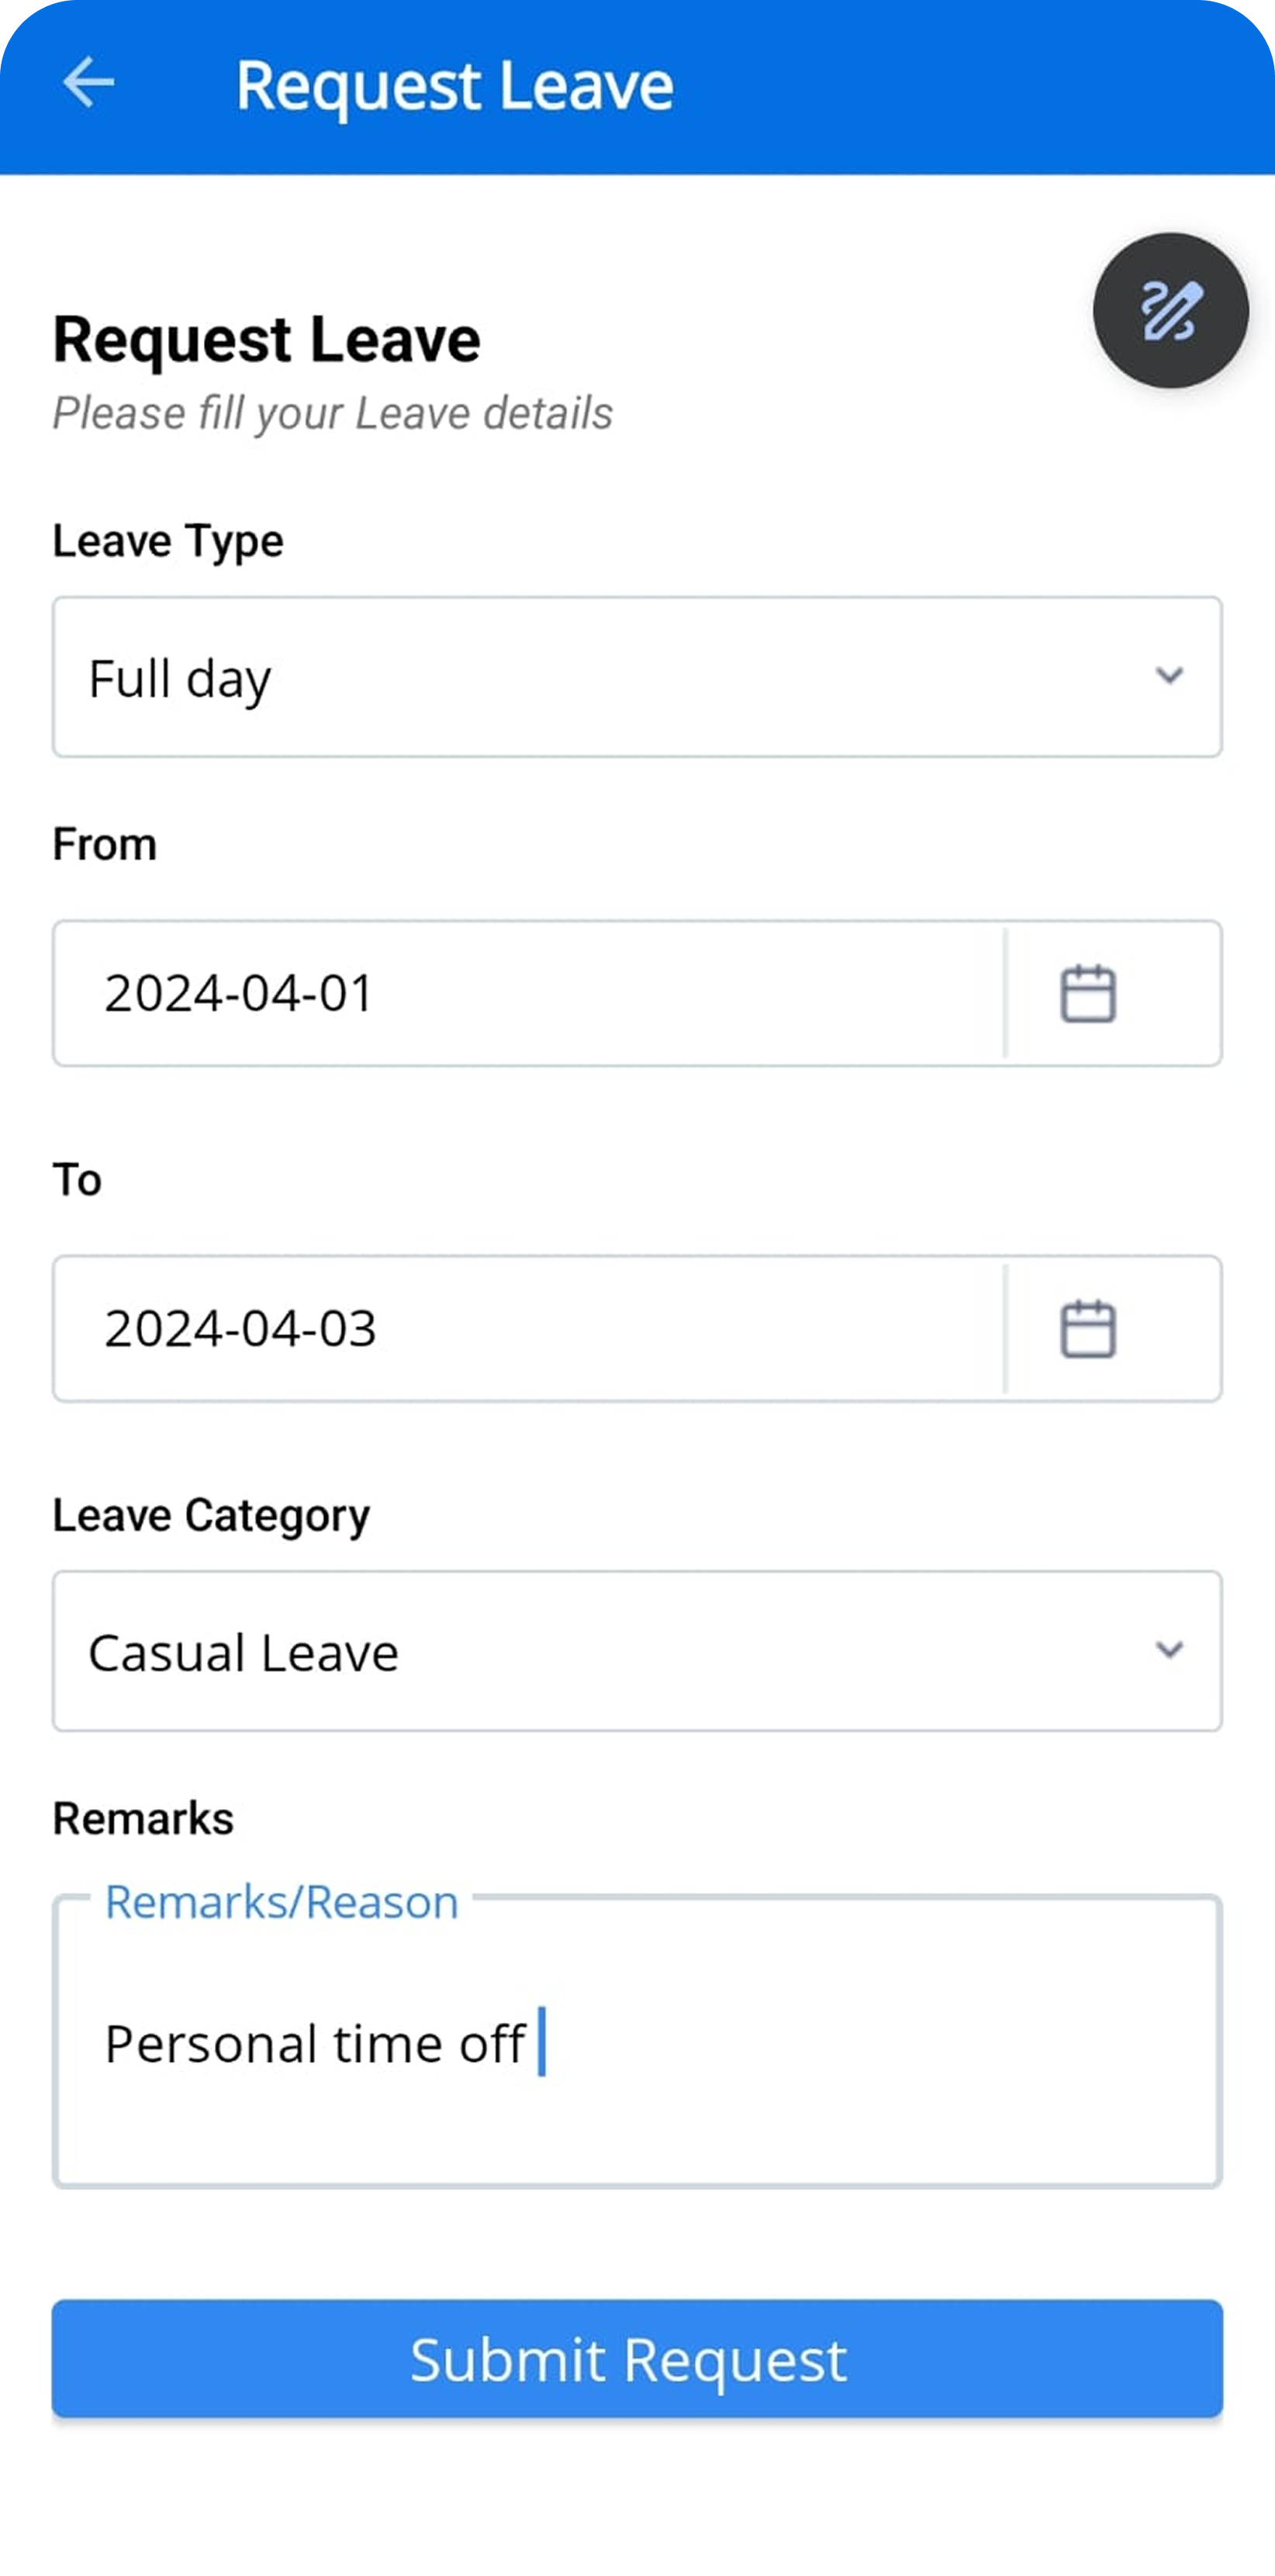This screenshot has height=2576, width=1275.
Task: Click the Remarks section label
Action: [143, 1818]
